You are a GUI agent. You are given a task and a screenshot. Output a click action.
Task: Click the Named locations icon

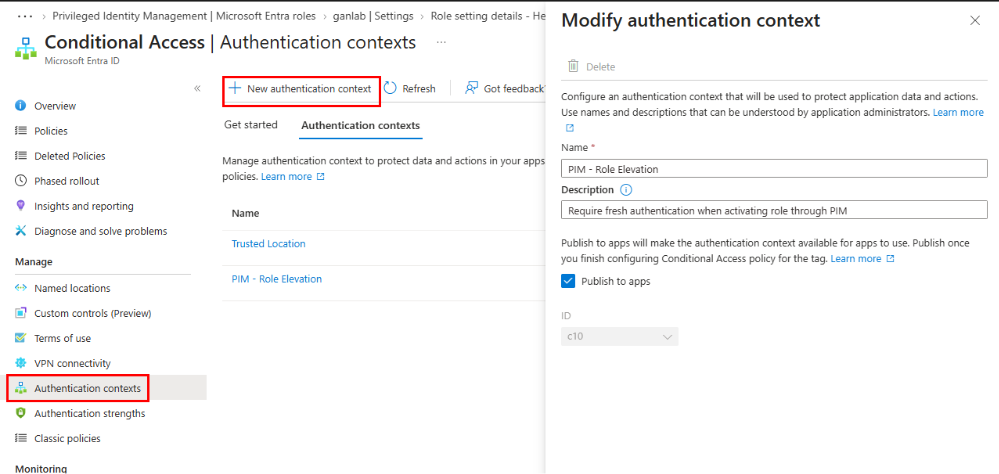(x=20, y=288)
